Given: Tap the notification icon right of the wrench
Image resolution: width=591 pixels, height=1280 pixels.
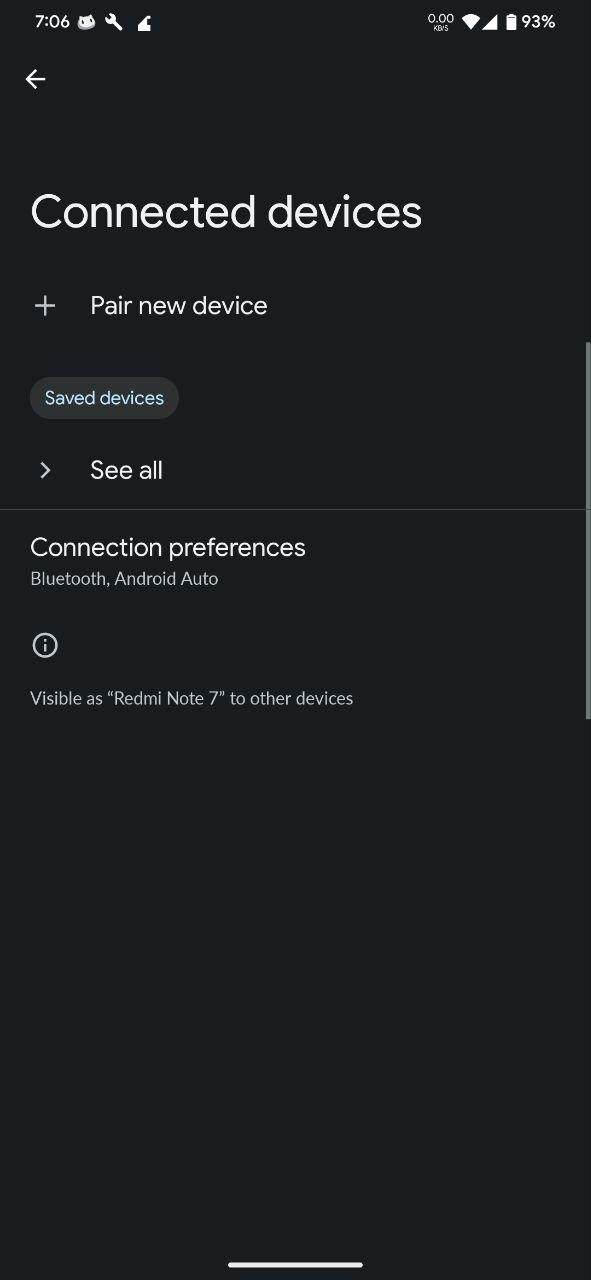Looking at the screenshot, I should 144,22.
